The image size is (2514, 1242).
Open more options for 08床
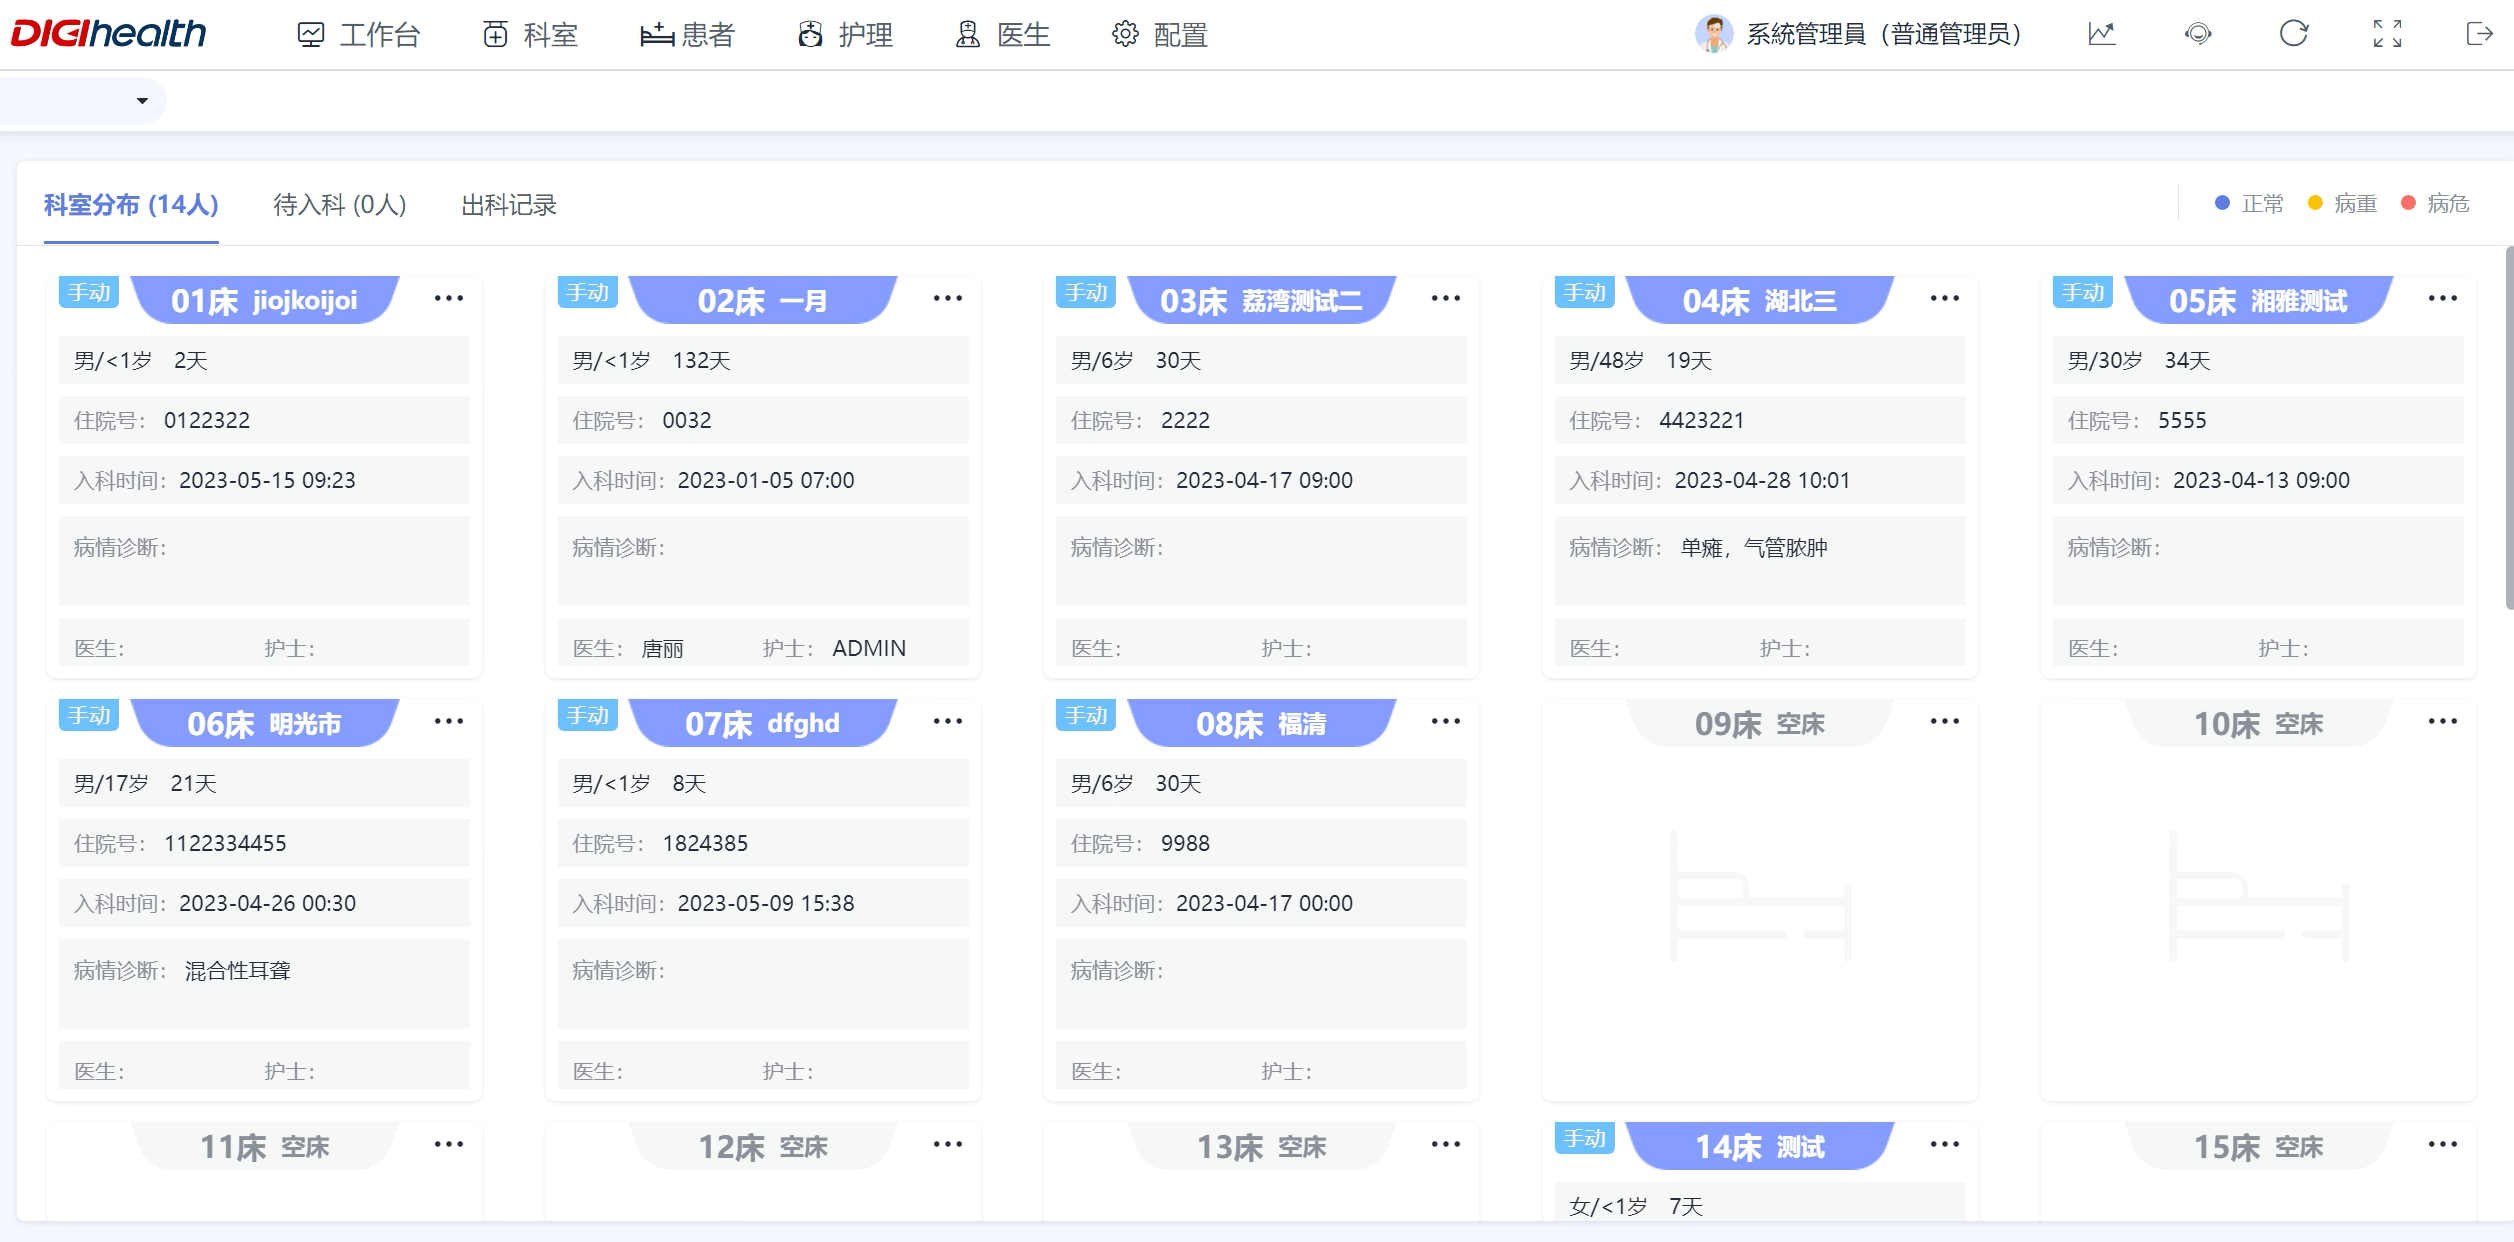pyautogui.click(x=1446, y=721)
